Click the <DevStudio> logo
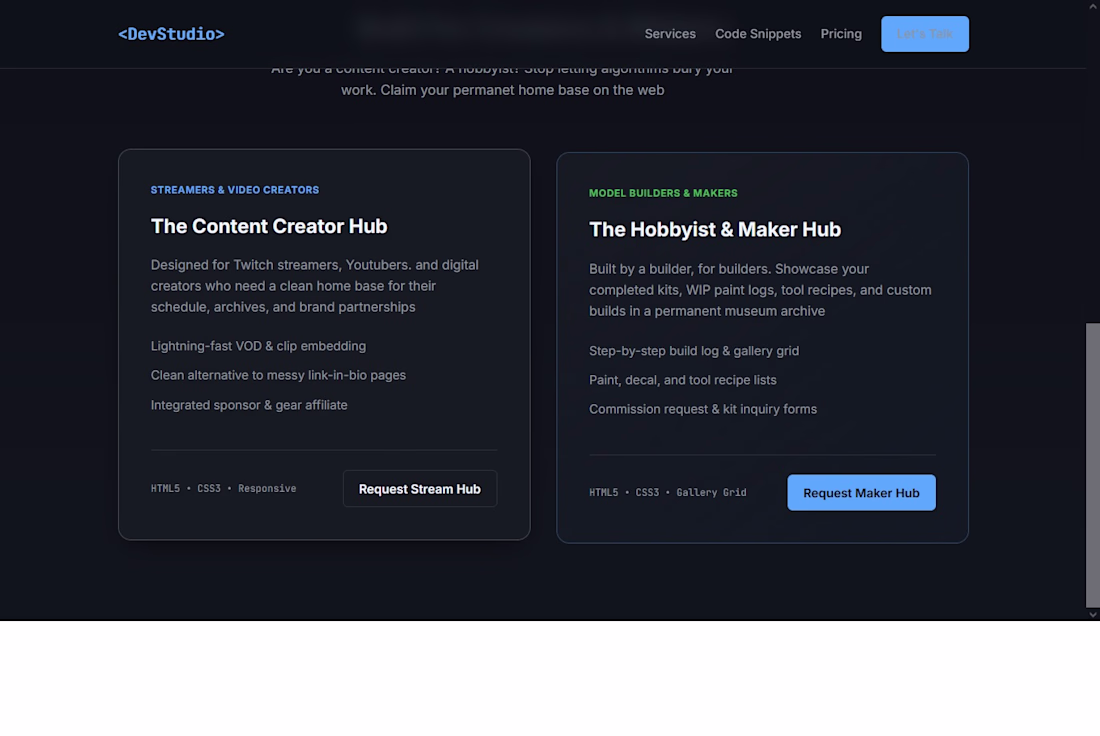The height and width of the screenshot is (736, 1100). click(x=171, y=34)
